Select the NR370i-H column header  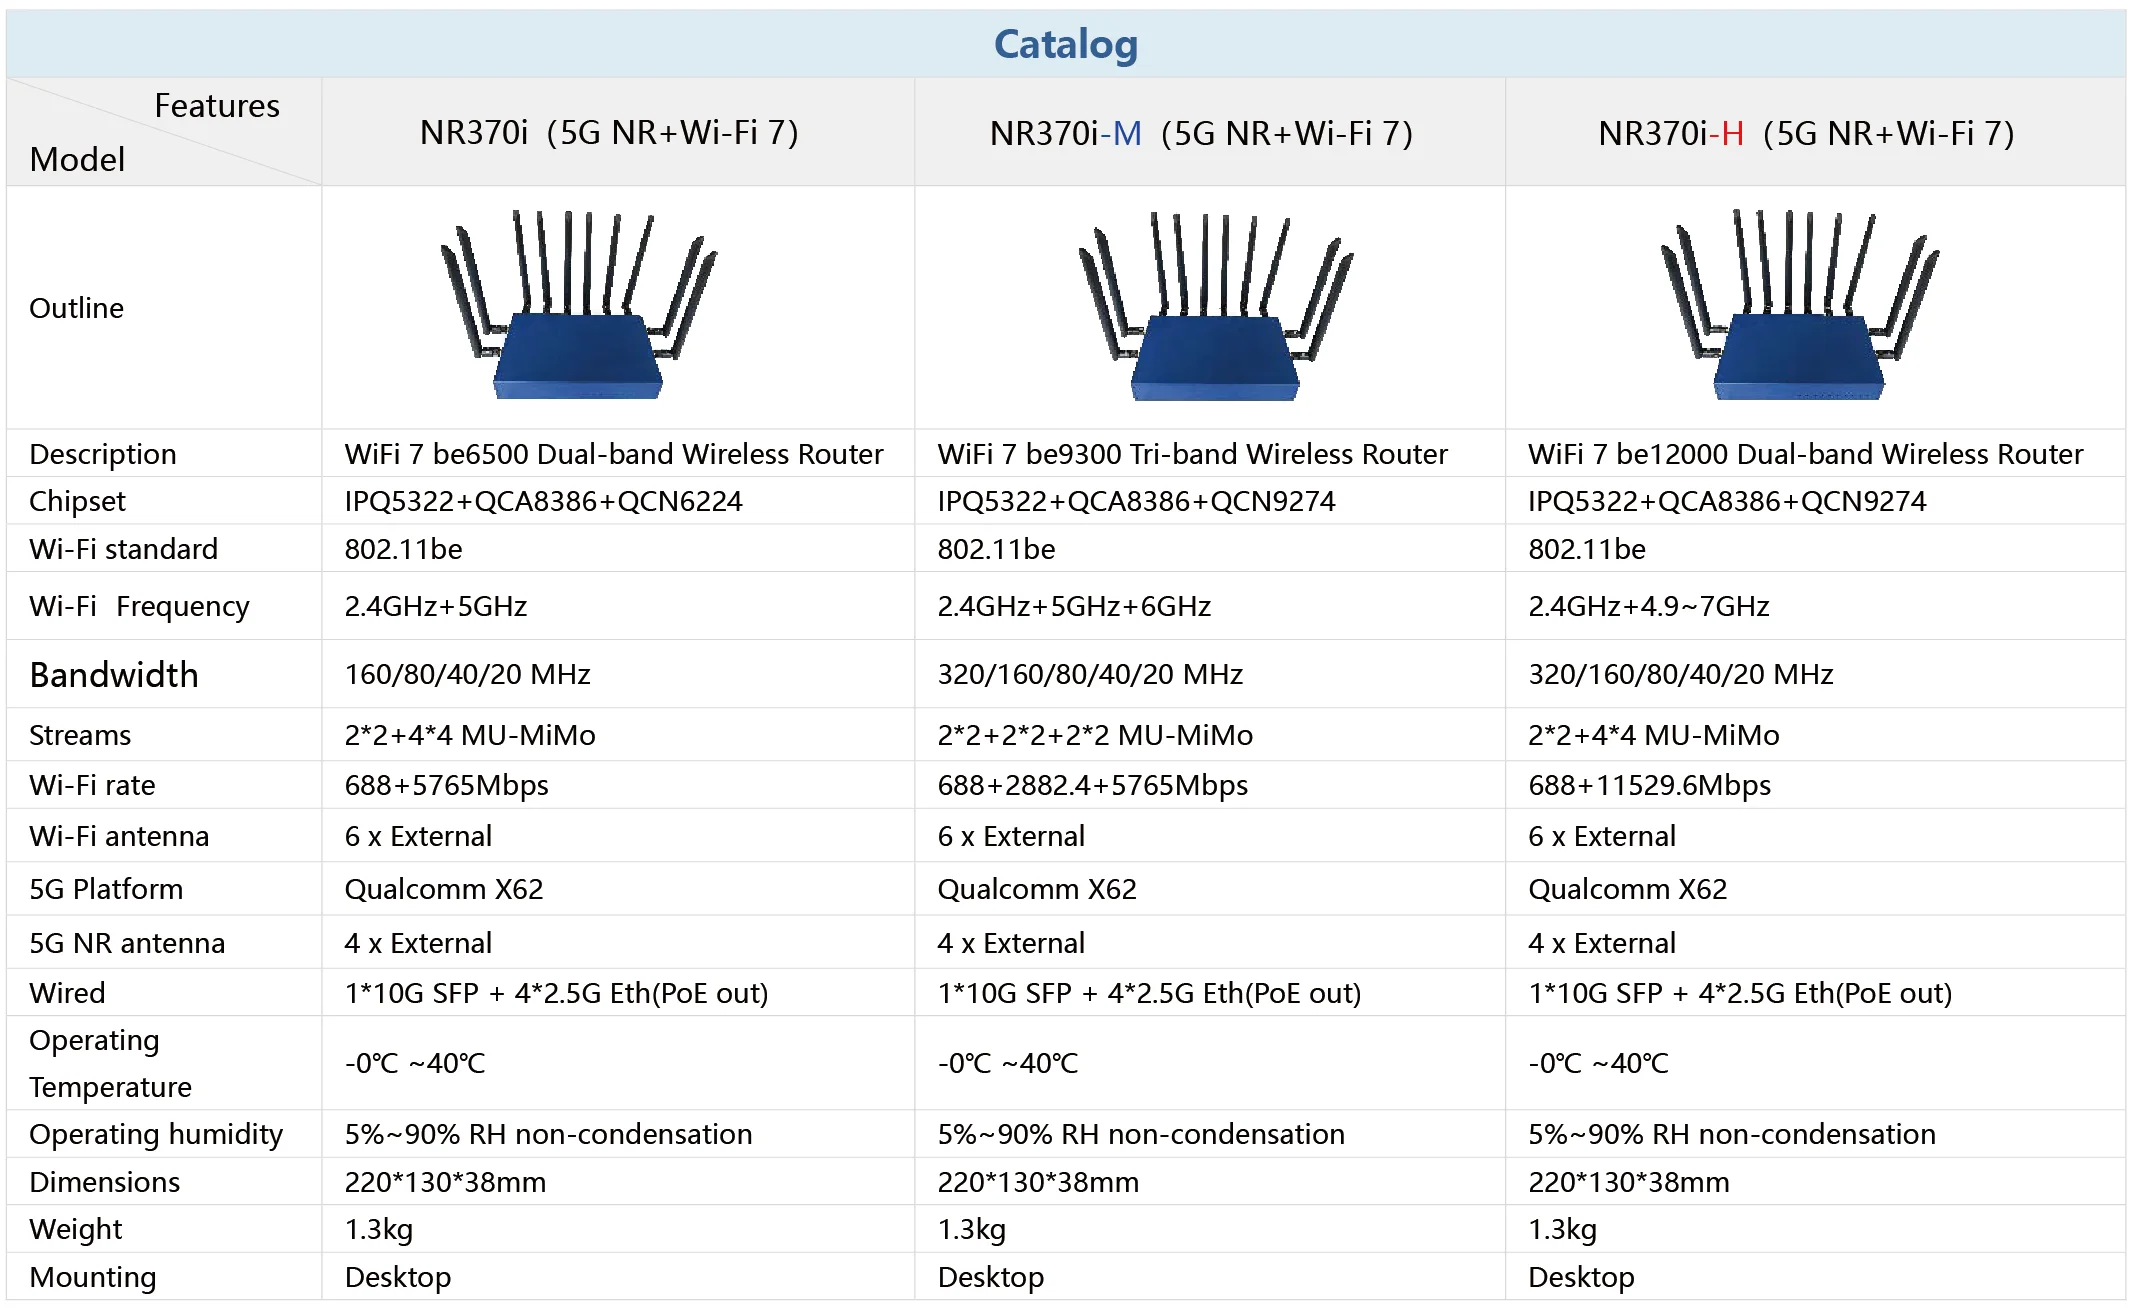pyautogui.click(x=1806, y=133)
